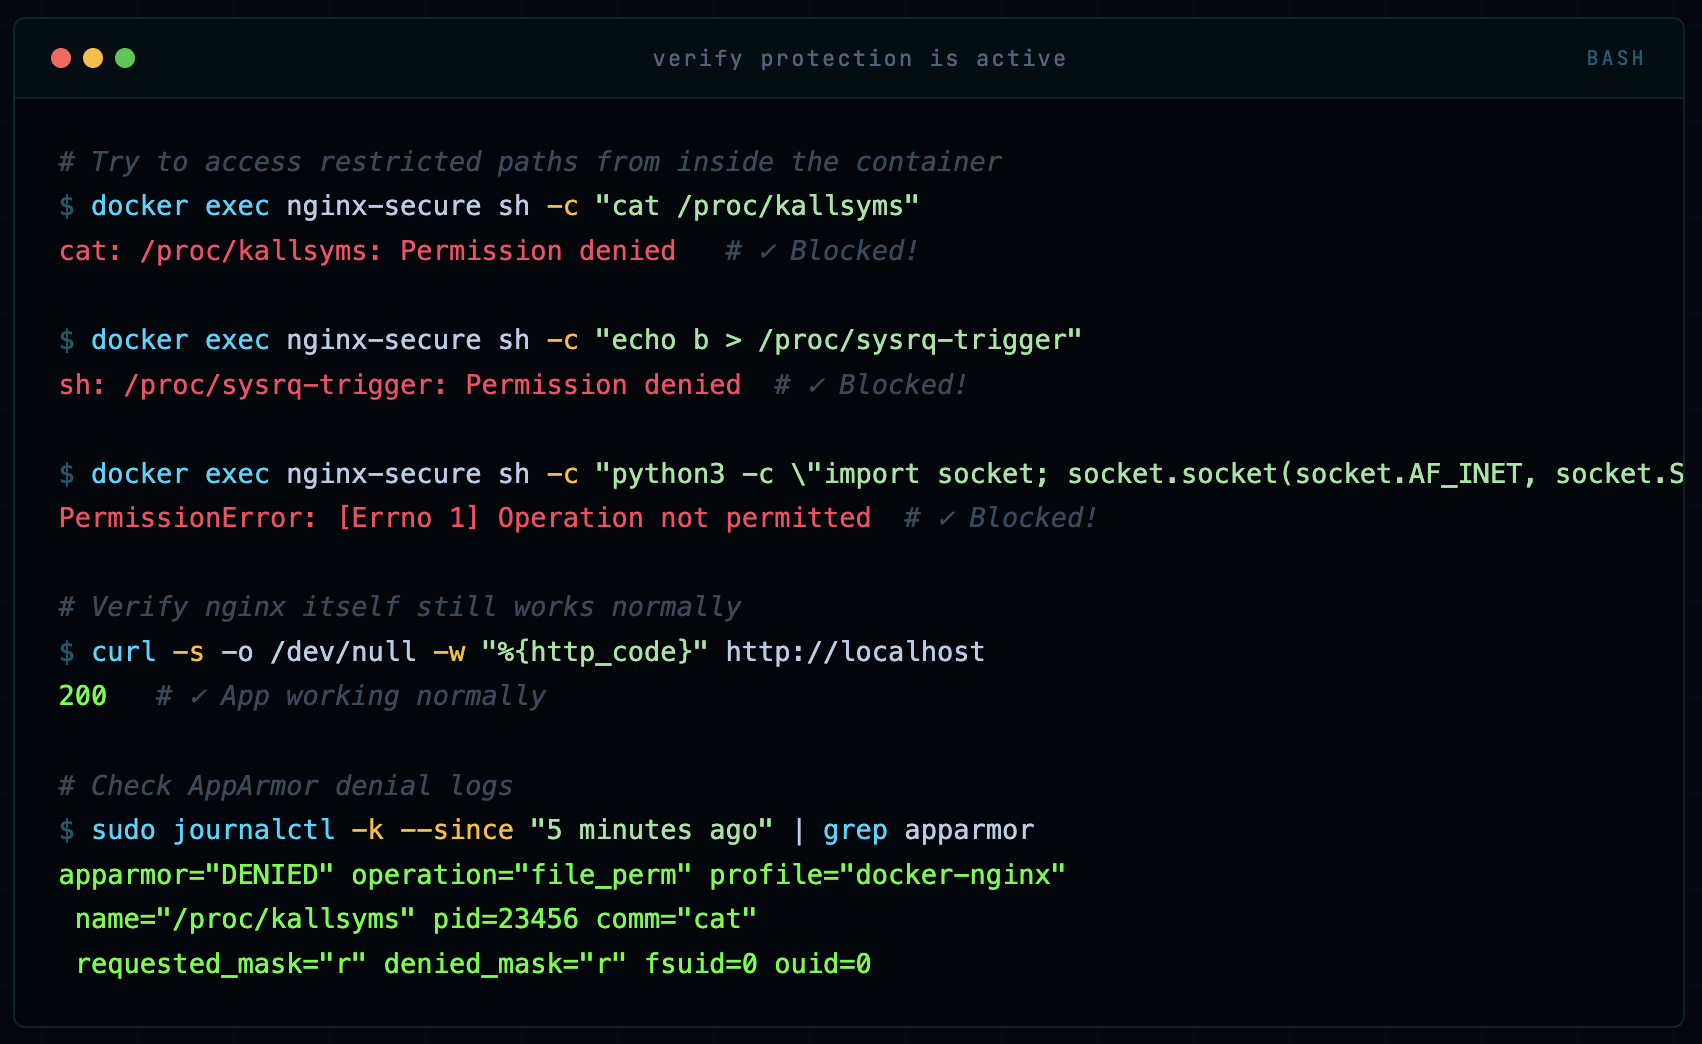Click the yellow traffic light button
The height and width of the screenshot is (1044, 1702).
pos(93,58)
